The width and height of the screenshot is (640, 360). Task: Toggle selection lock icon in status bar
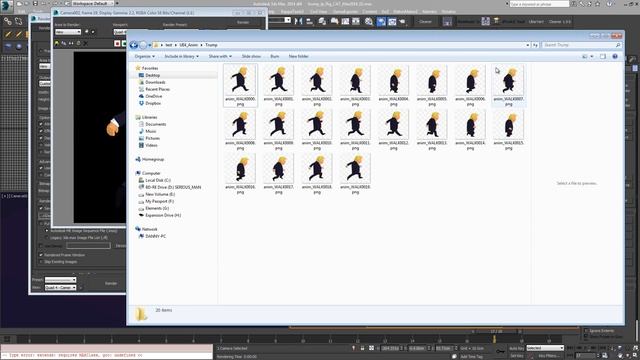(x=362, y=348)
